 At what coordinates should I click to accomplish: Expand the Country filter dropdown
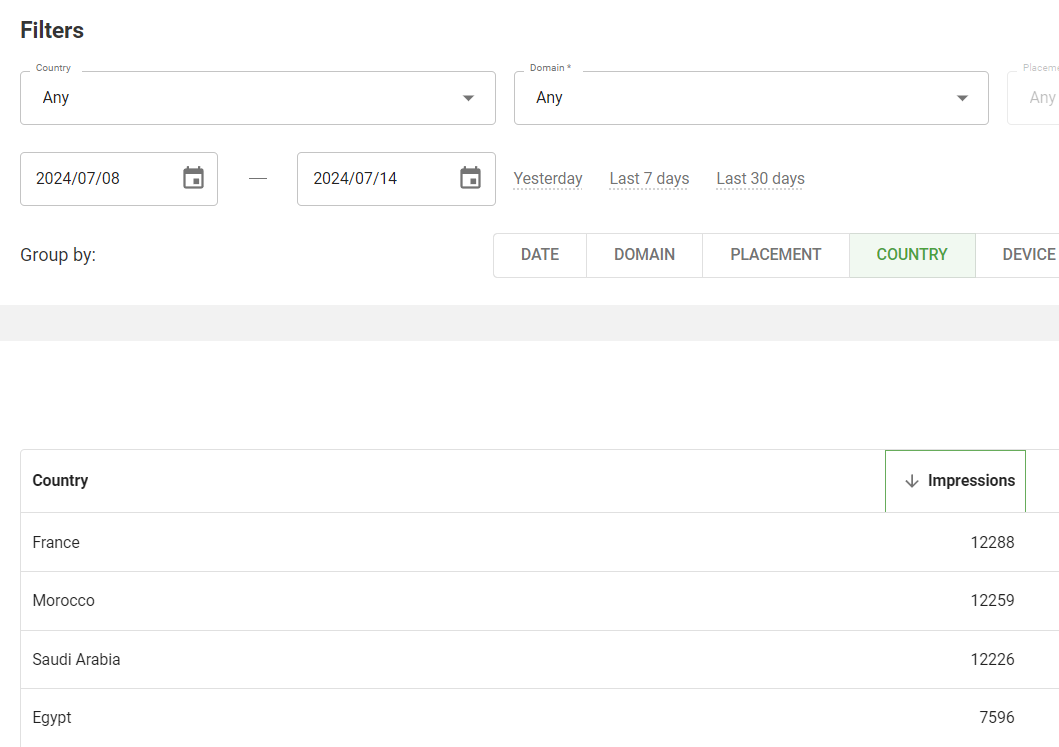pyautogui.click(x=468, y=98)
